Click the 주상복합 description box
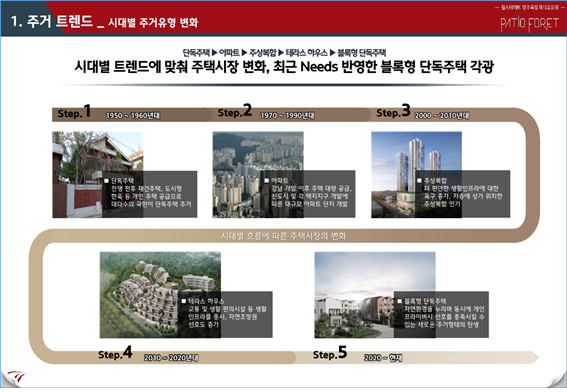 [462, 194]
